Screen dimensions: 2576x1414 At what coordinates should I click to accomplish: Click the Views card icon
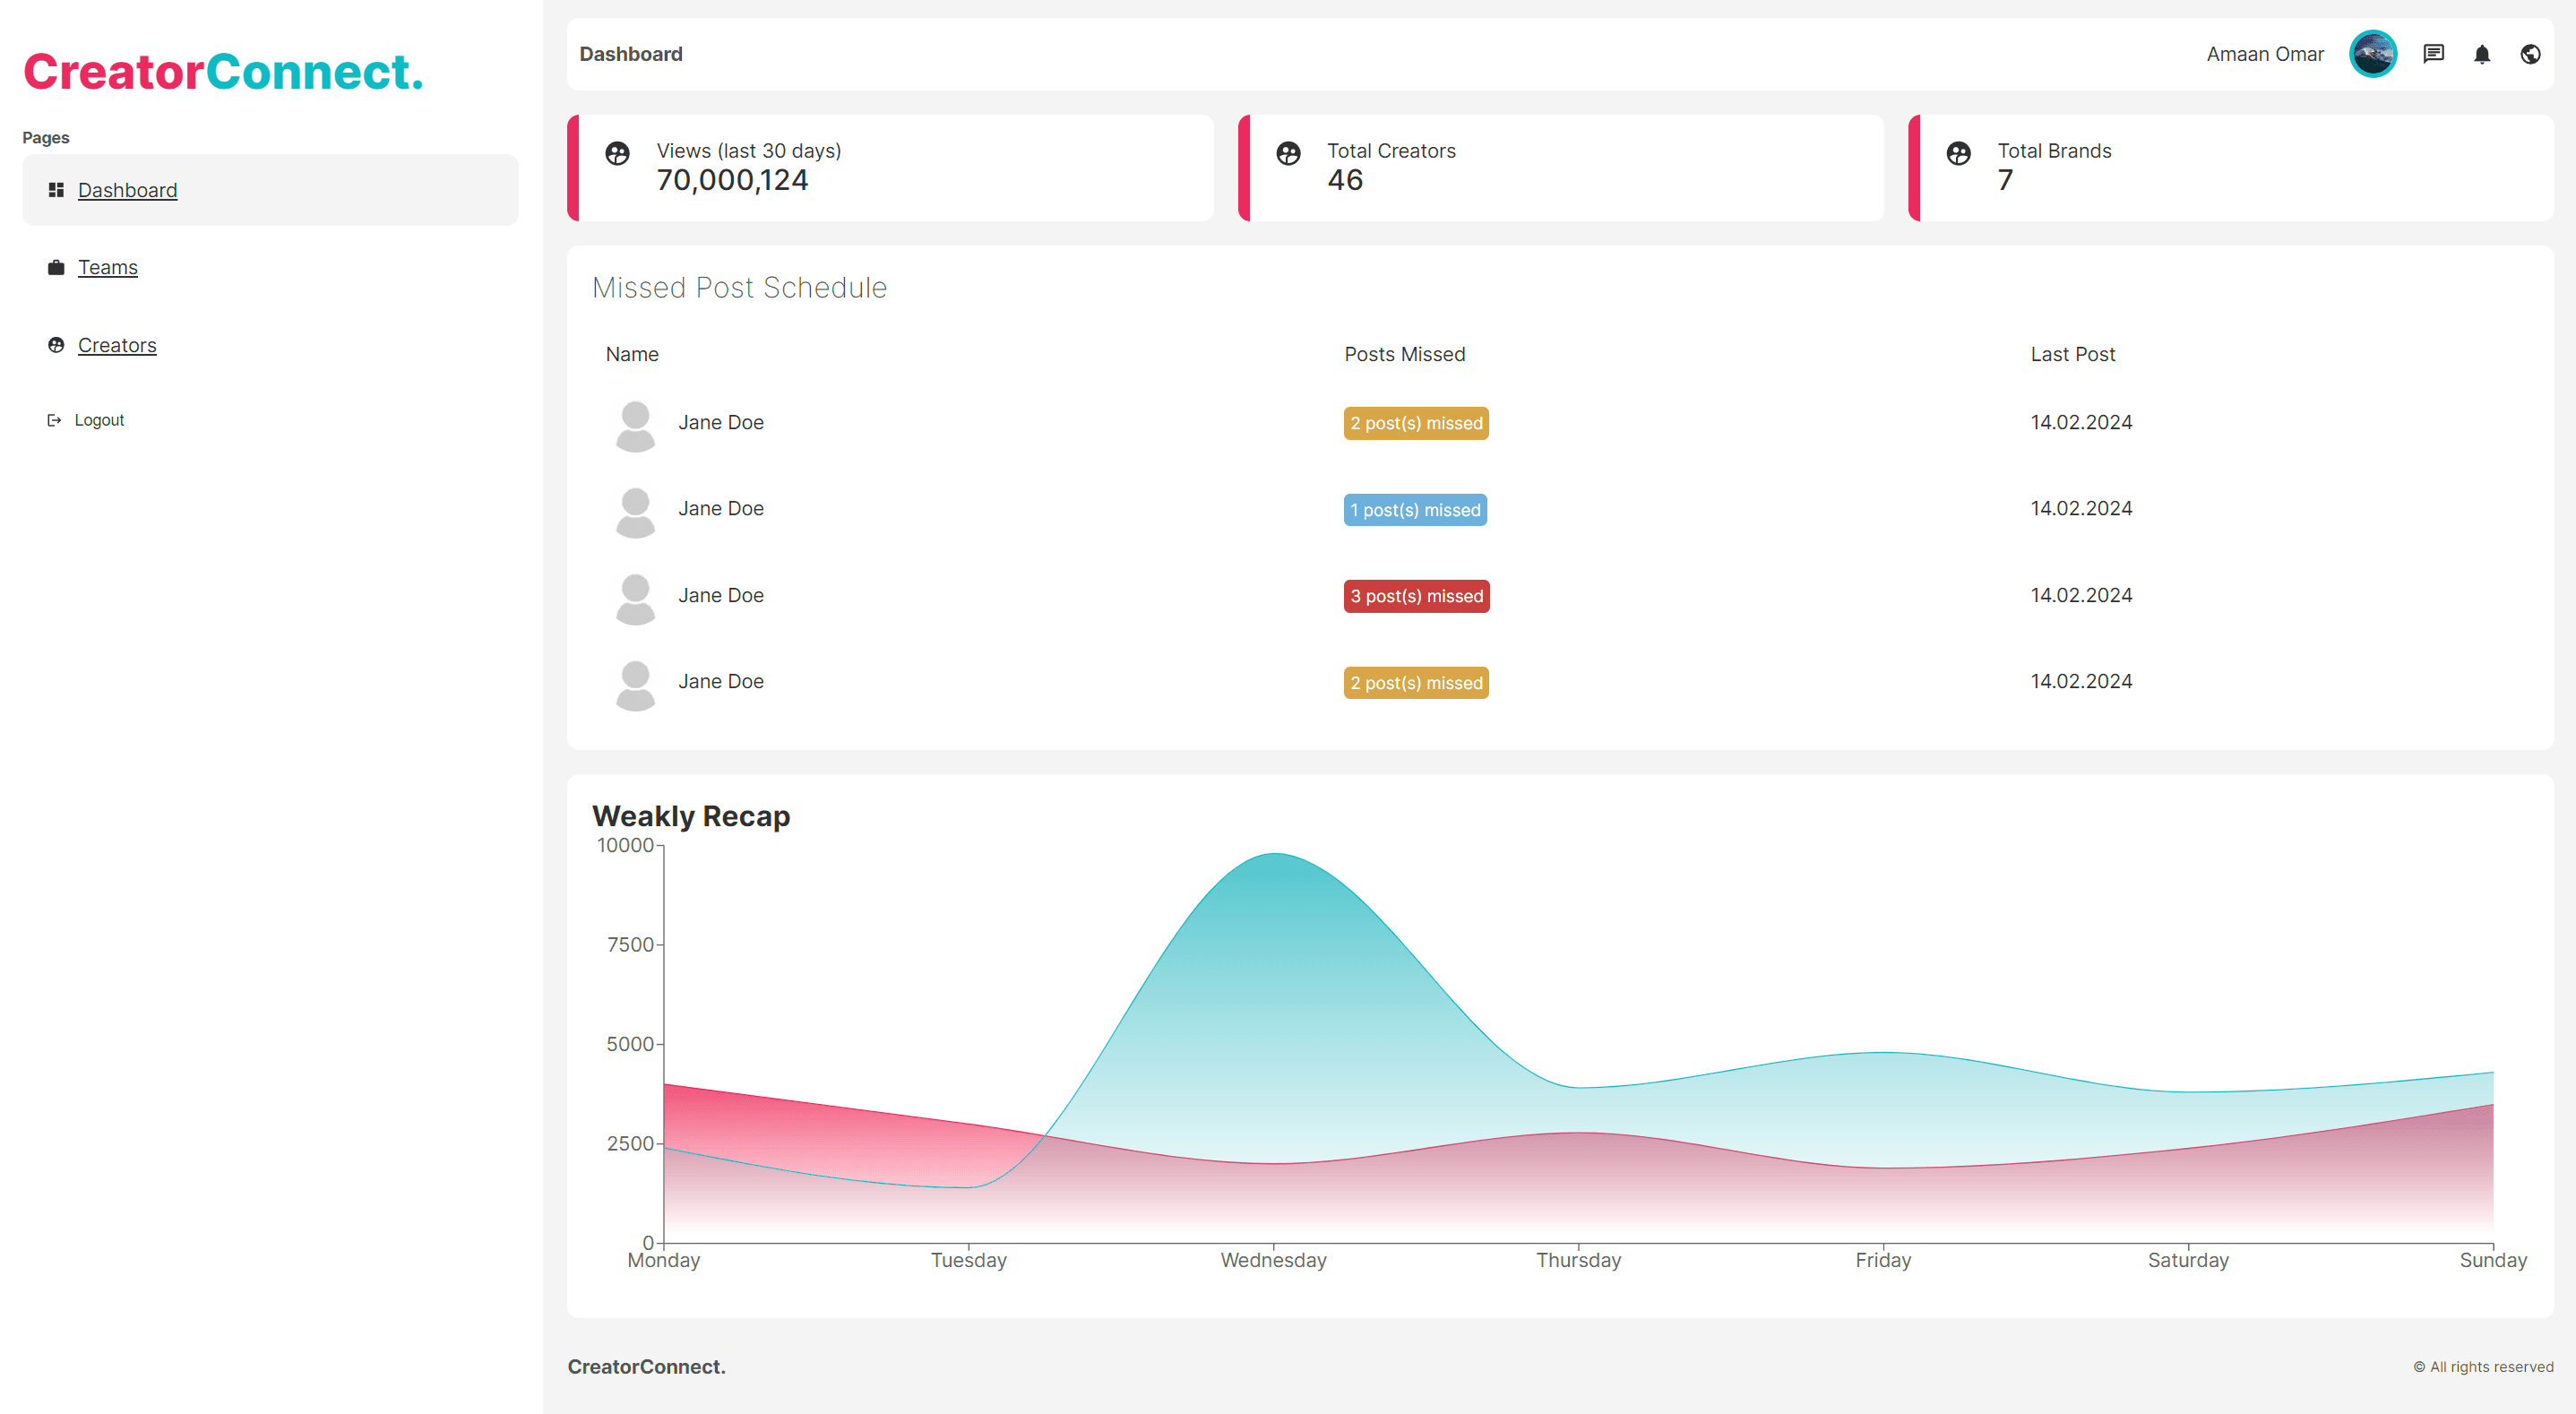click(x=617, y=153)
